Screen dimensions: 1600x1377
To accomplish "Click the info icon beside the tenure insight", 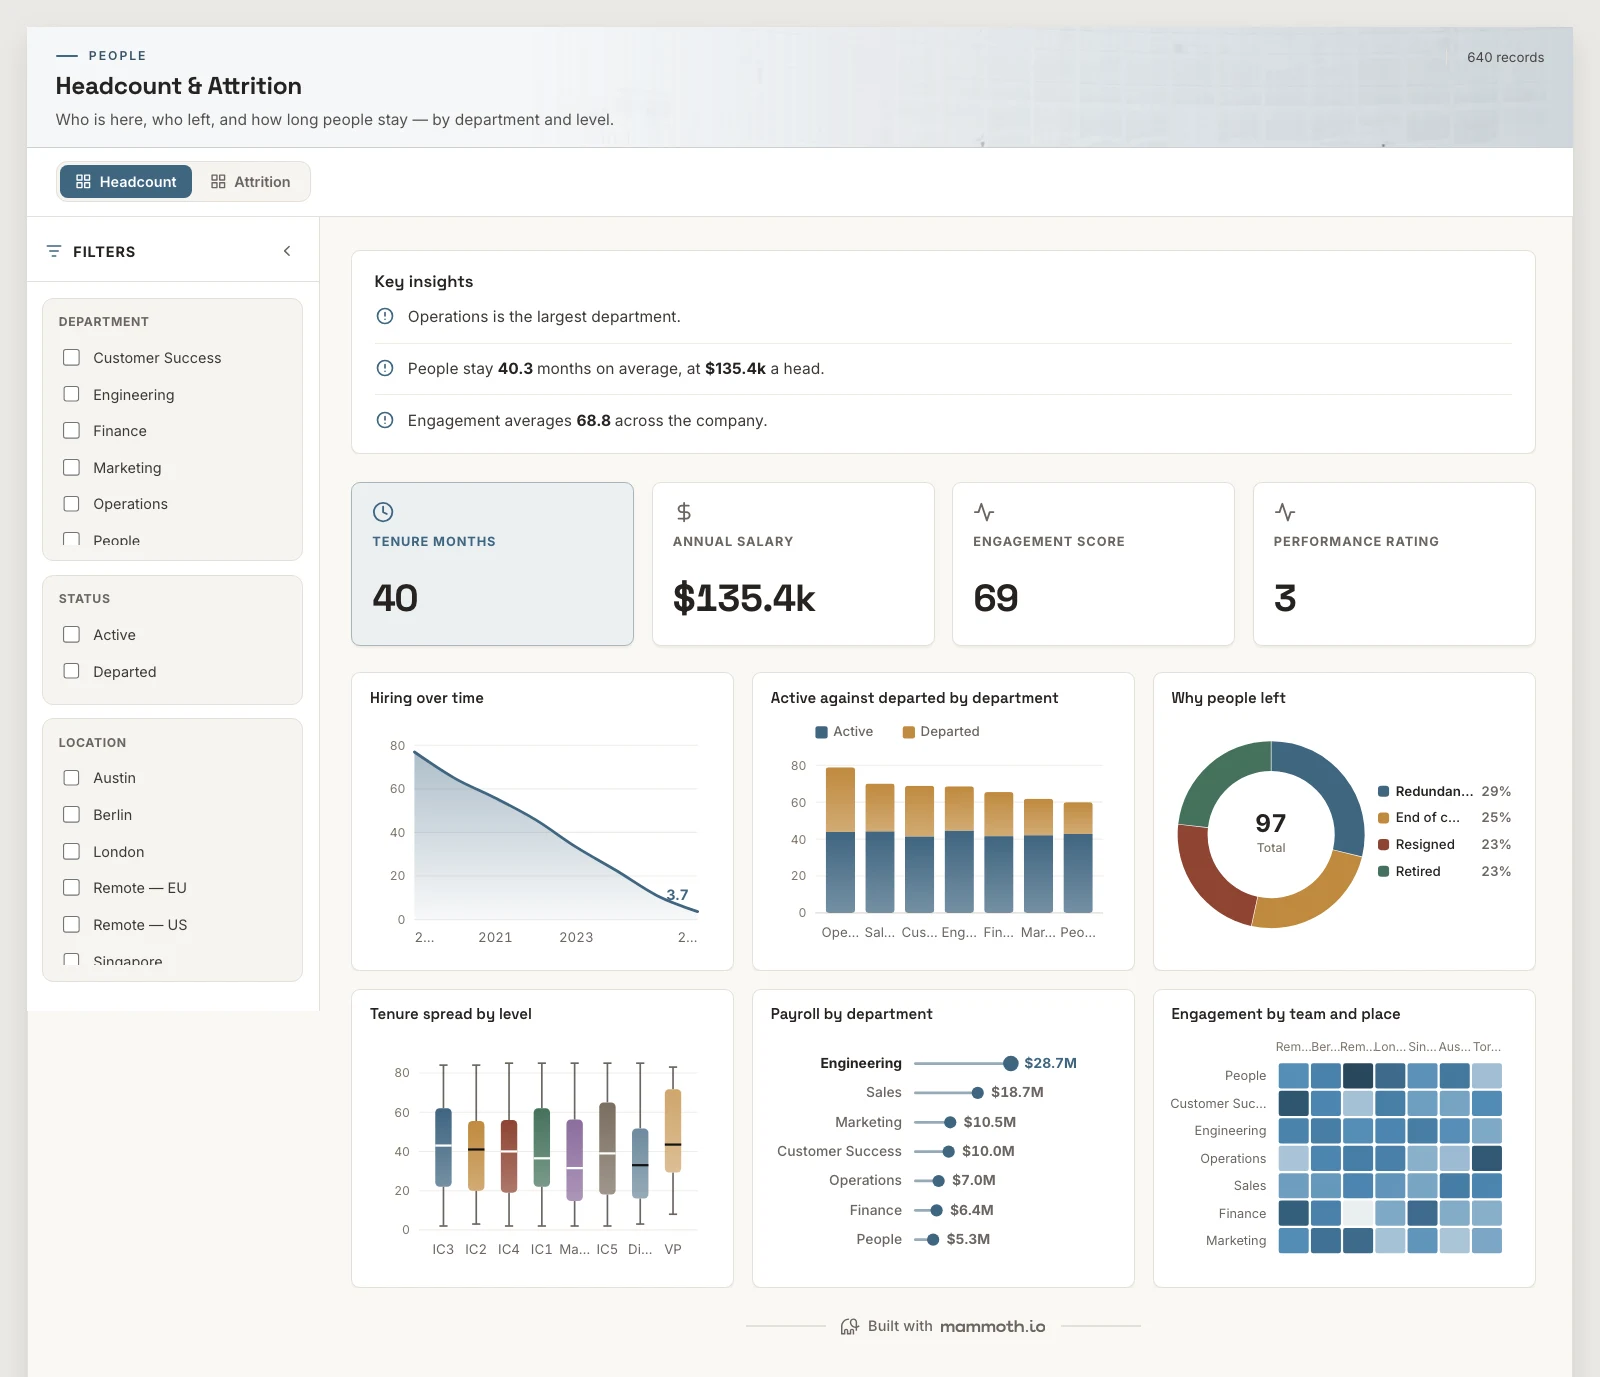I will 385,368.
